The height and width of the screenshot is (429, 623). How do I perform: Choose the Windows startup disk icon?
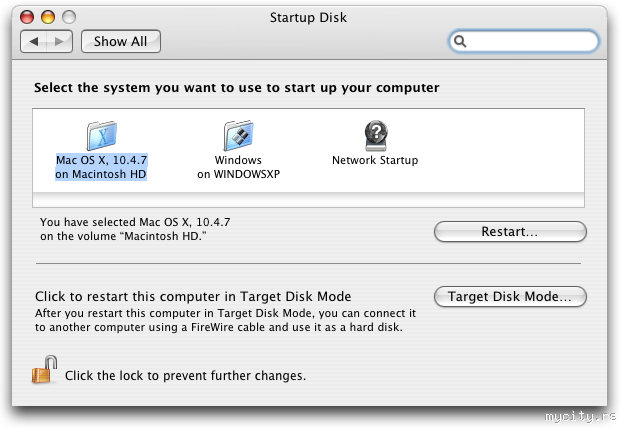coord(238,134)
